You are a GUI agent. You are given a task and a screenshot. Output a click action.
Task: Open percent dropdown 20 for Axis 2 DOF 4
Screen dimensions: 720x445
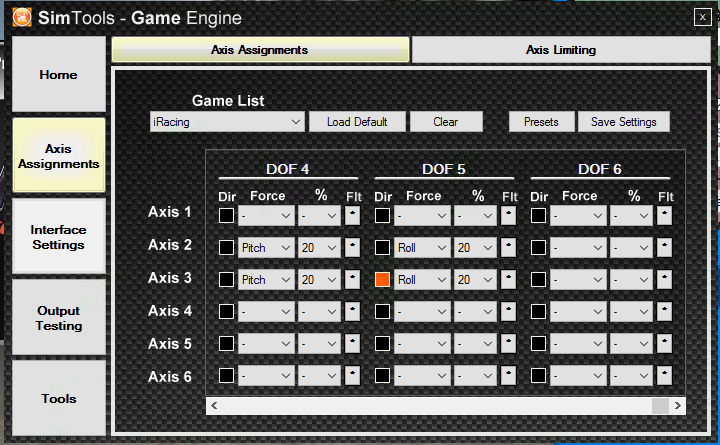pos(320,248)
